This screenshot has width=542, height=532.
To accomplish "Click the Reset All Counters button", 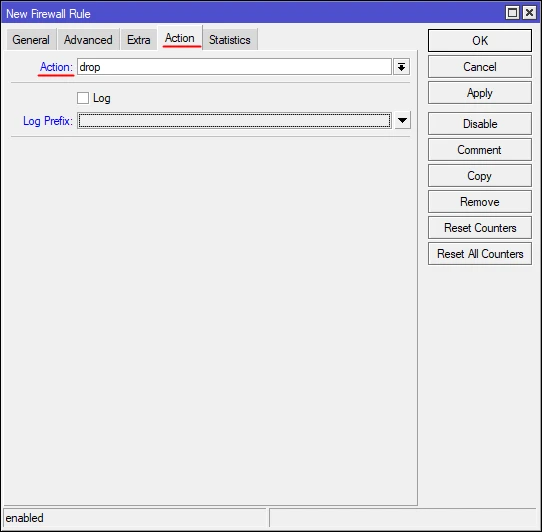I will coord(480,254).
